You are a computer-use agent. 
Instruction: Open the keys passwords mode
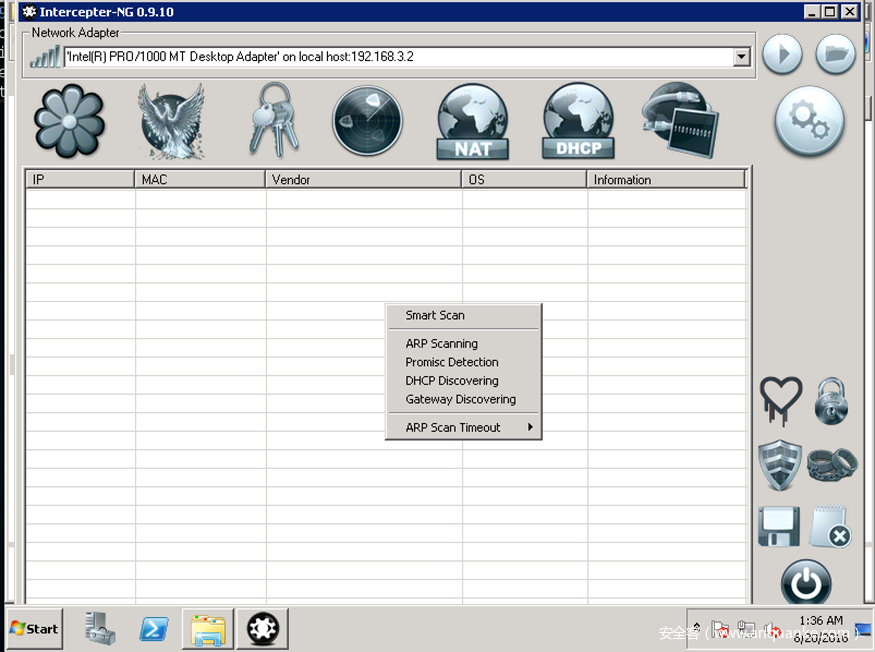point(272,121)
